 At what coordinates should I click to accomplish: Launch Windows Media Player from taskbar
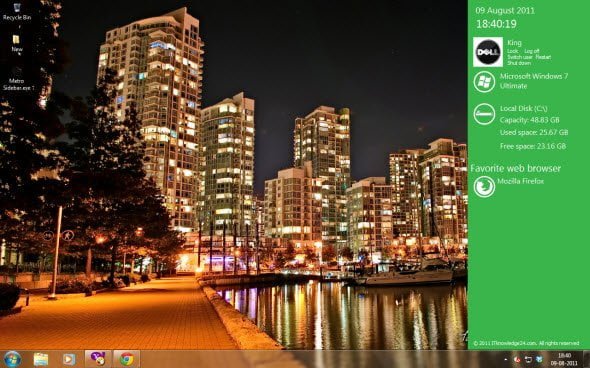[69, 359]
